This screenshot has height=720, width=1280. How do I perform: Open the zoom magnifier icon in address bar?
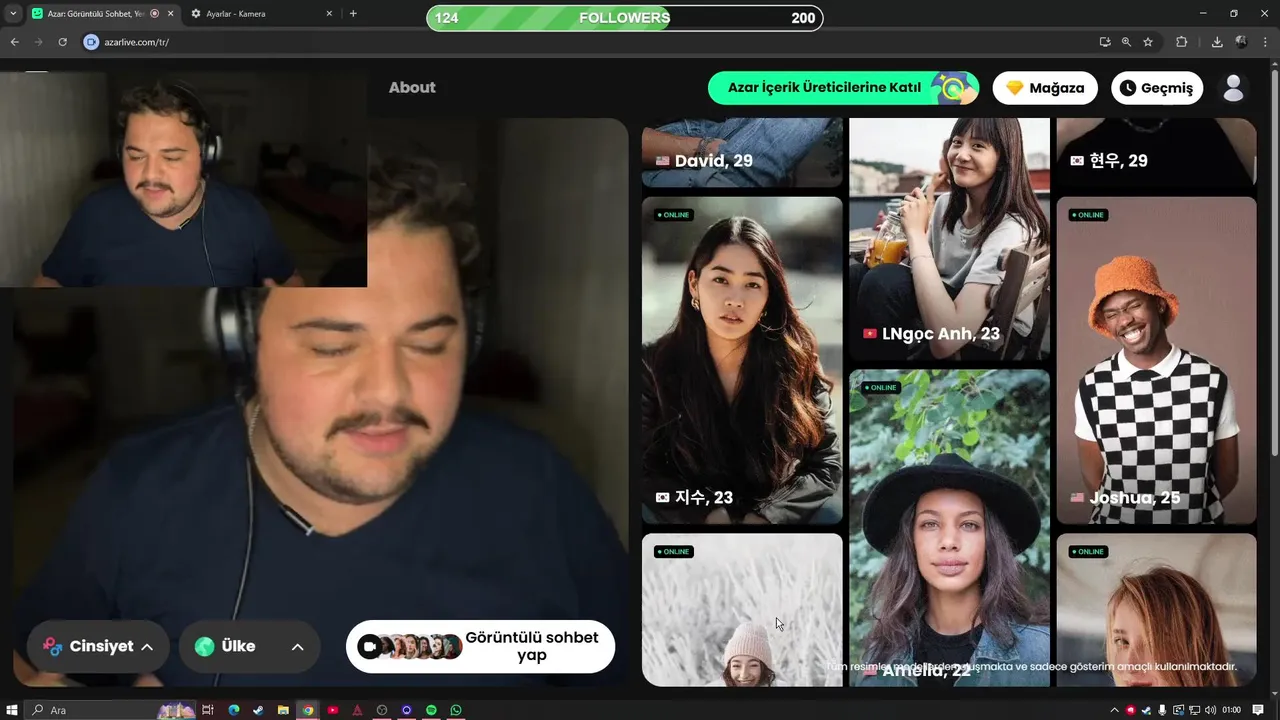tap(1126, 42)
